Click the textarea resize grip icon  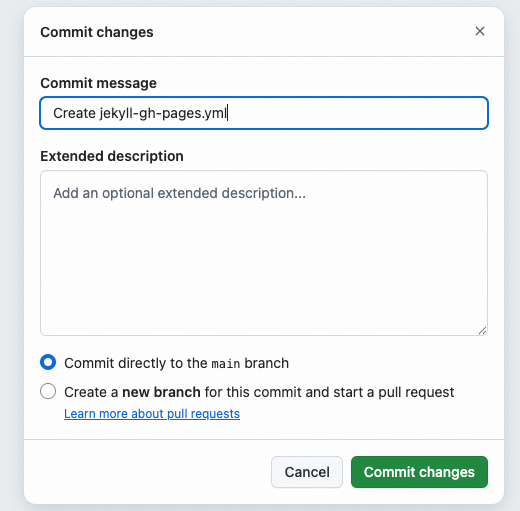click(482, 330)
